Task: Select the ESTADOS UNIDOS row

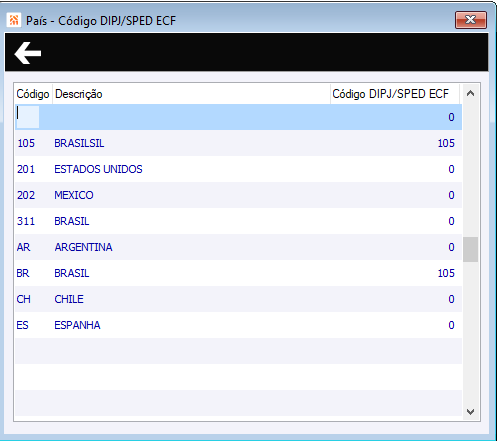Action: coord(238,169)
